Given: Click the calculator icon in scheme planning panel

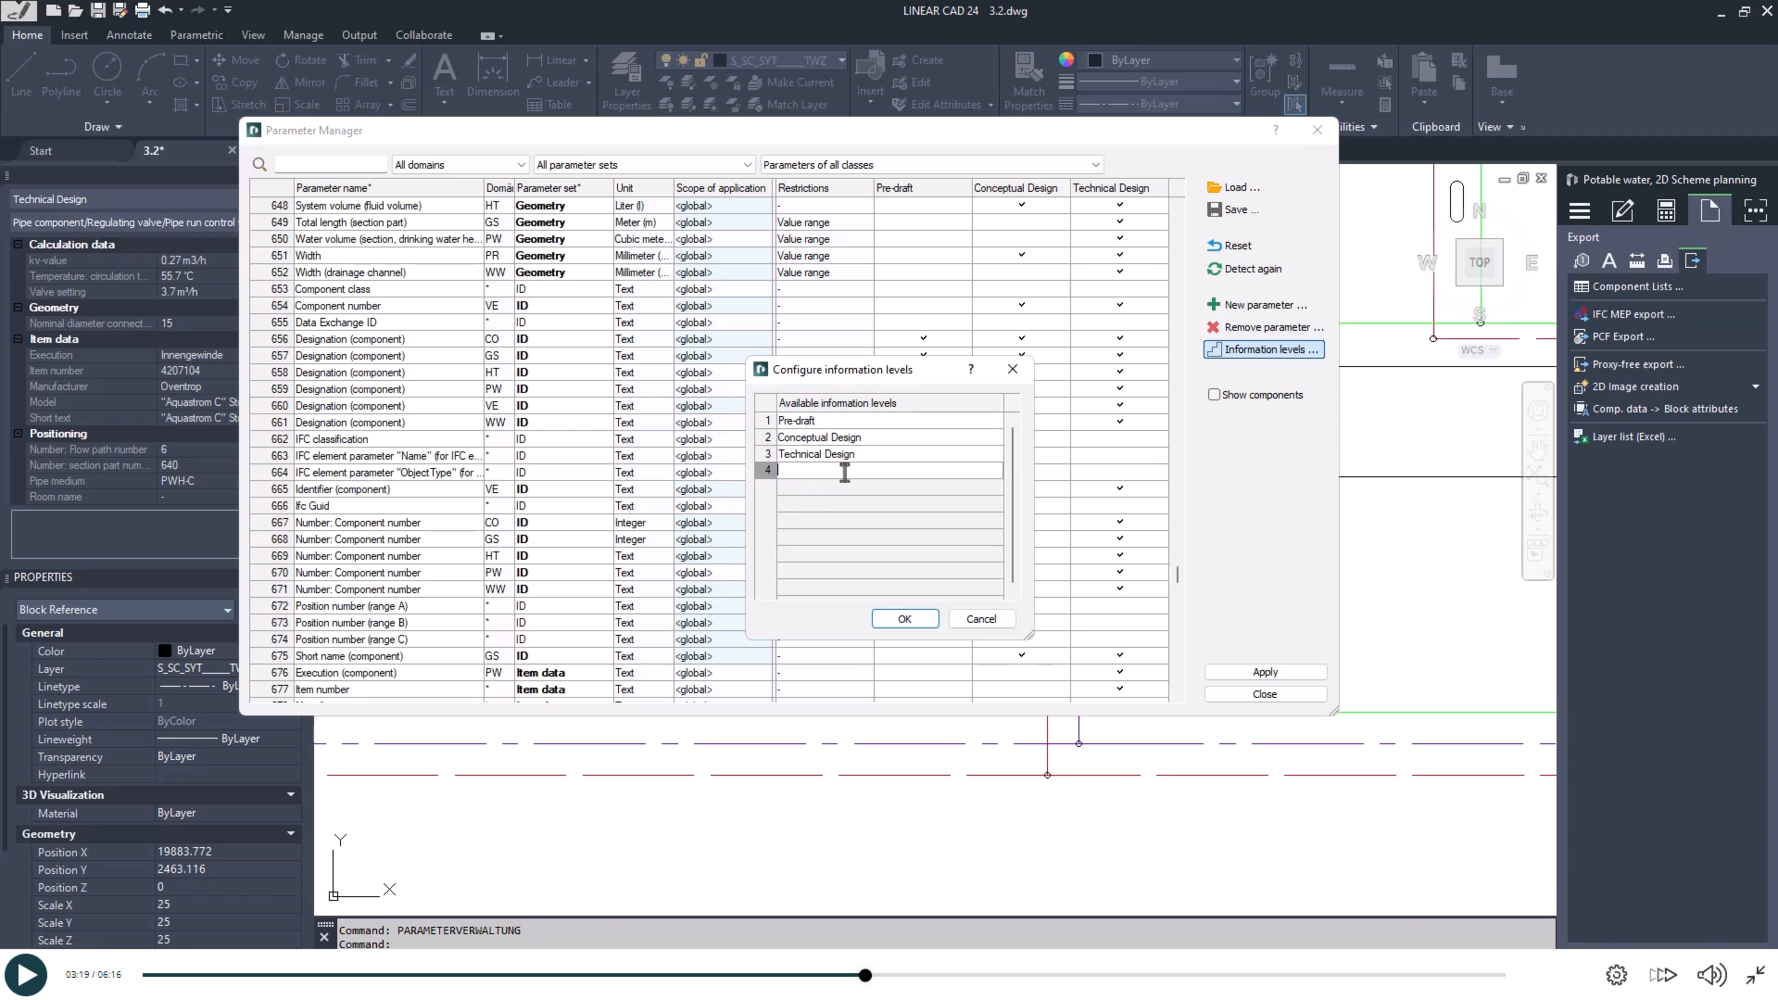Looking at the screenshot, I should tap(1666, 211).
